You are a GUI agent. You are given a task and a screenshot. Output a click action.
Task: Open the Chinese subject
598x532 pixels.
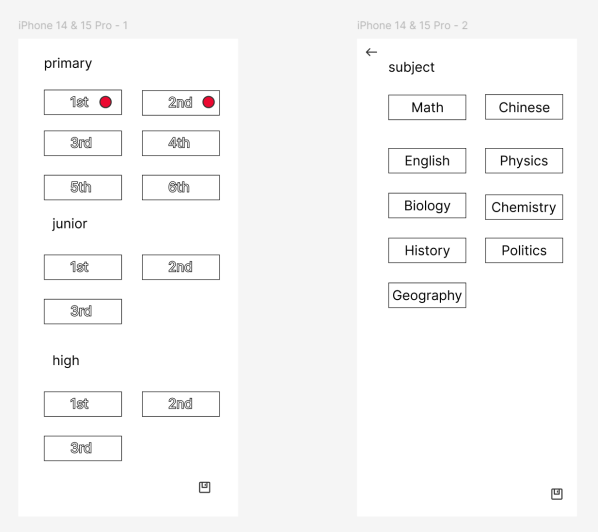[524, 107]
